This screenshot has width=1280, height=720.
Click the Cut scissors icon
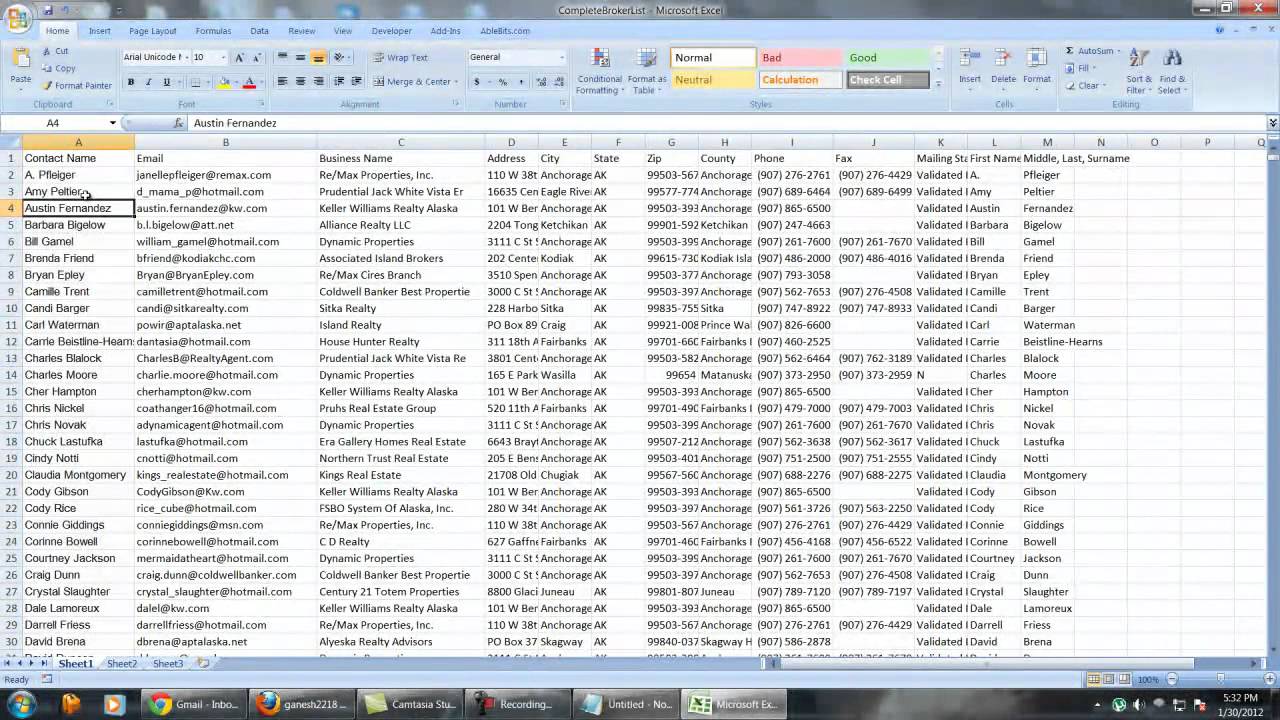[47, 51]
